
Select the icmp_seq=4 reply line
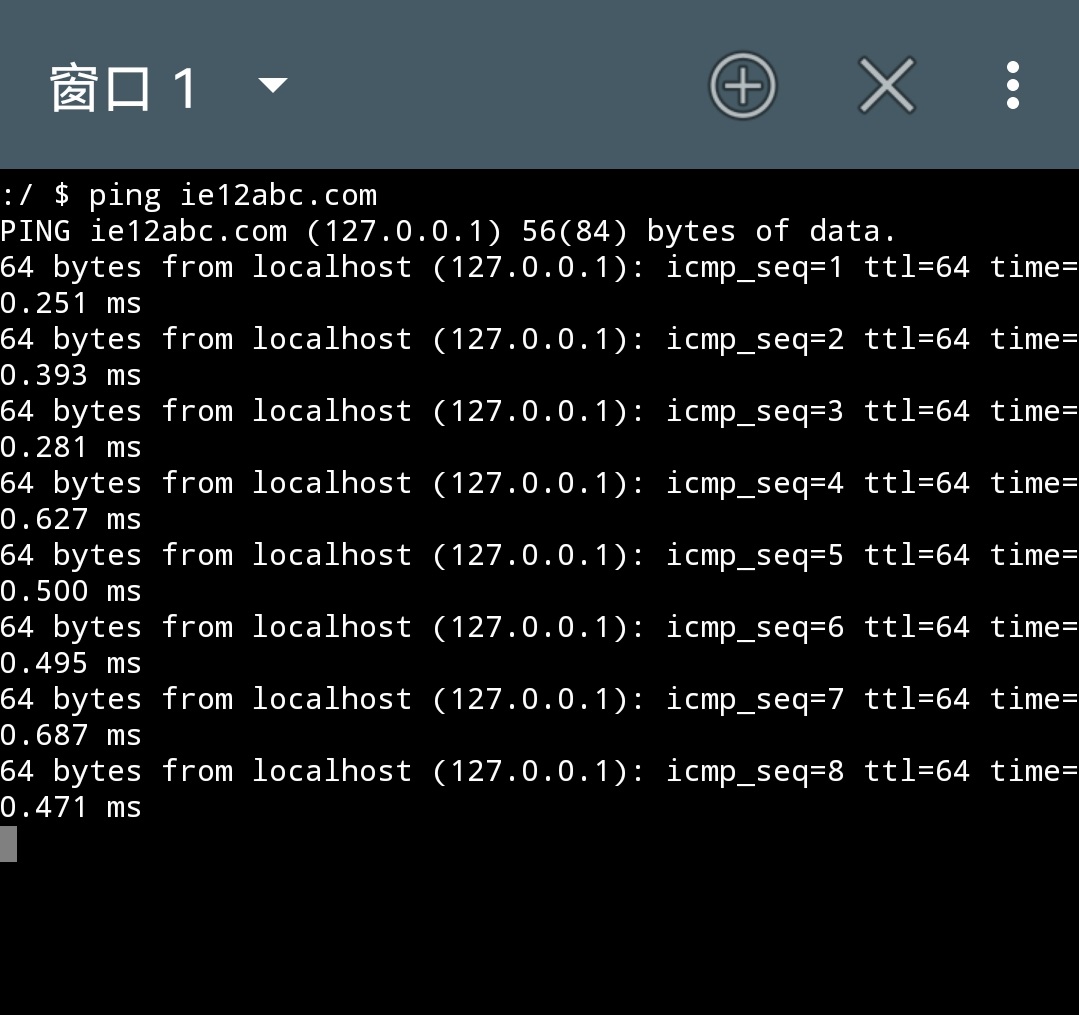point(540,501)
